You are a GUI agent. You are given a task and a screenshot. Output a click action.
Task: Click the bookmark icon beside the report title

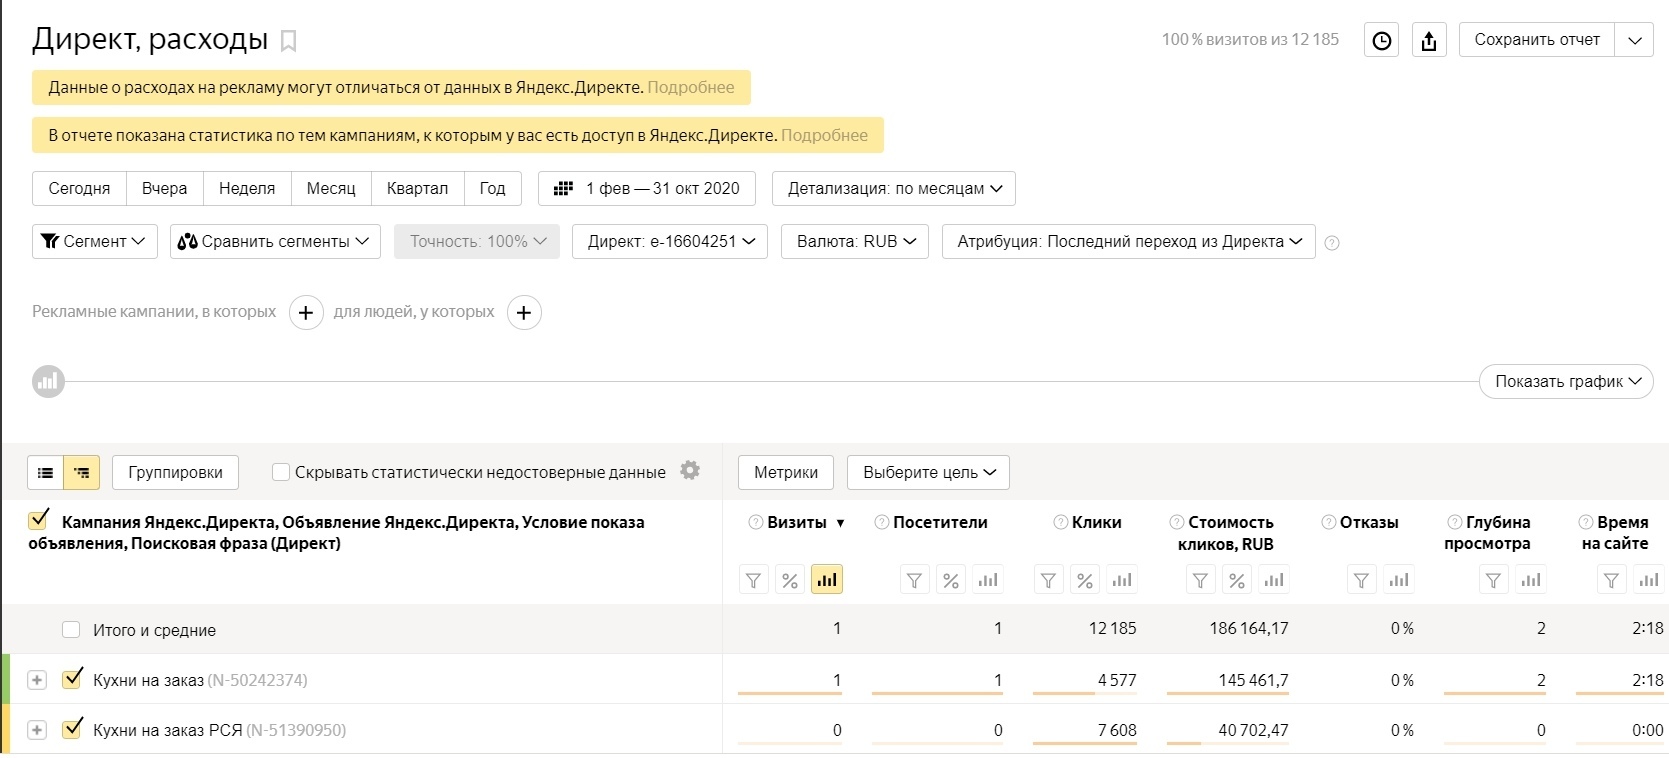point(289,41)
